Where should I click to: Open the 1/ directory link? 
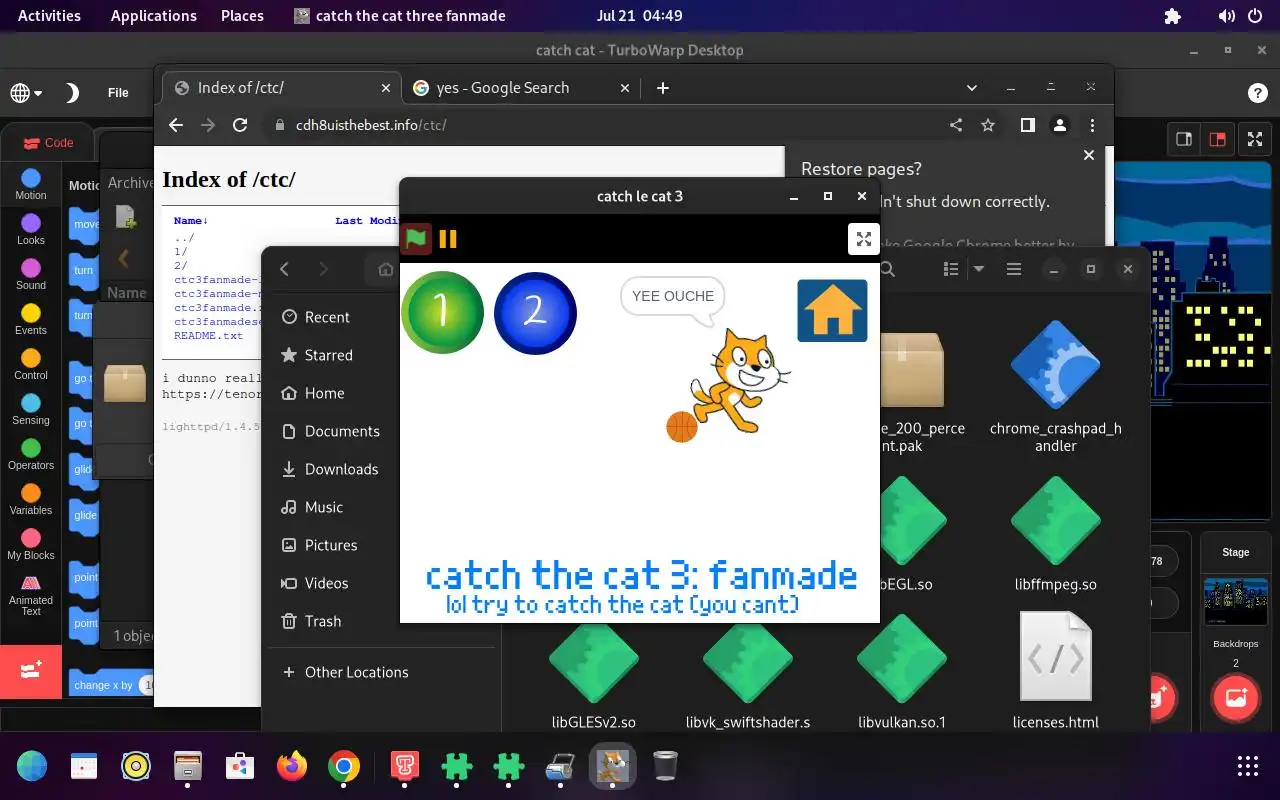coord(181,252)
